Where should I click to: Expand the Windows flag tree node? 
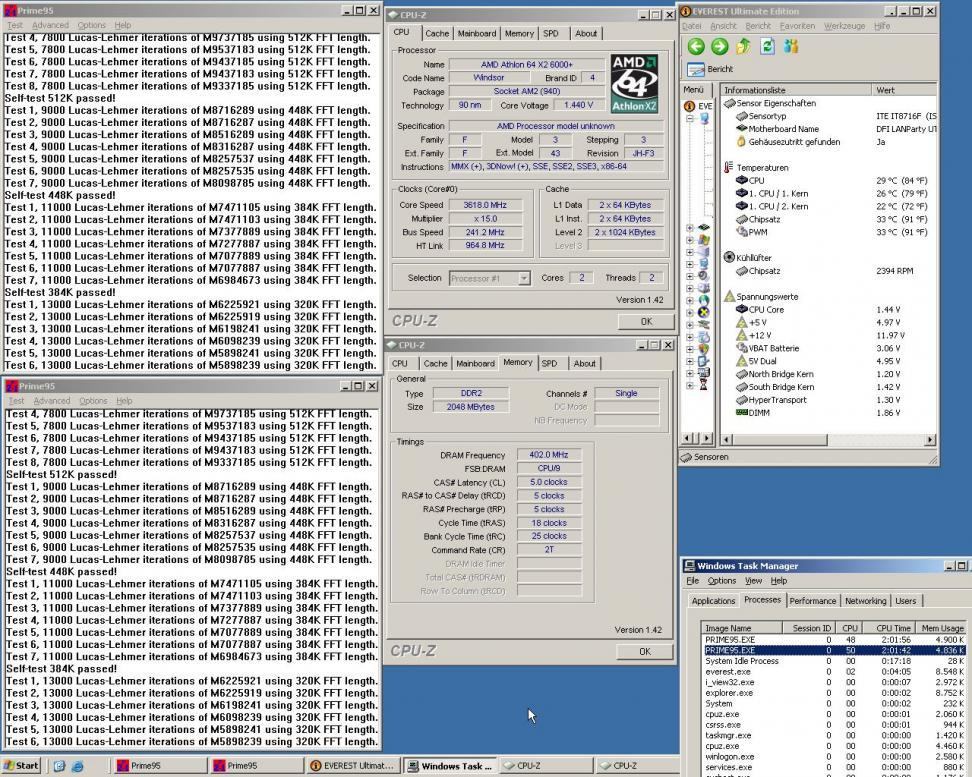[x=690, y=240]
